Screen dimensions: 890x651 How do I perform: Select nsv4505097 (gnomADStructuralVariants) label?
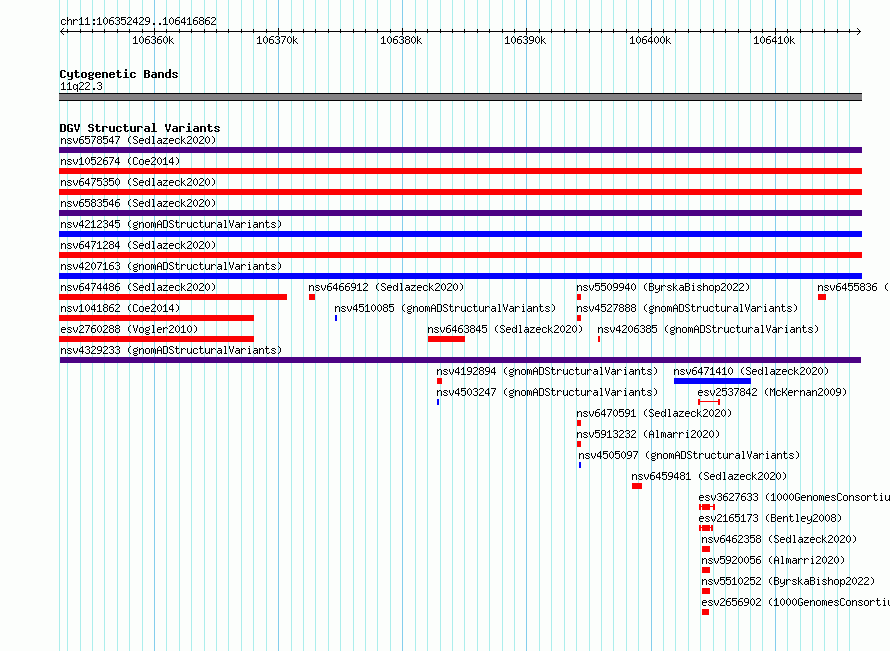(689, 455)
